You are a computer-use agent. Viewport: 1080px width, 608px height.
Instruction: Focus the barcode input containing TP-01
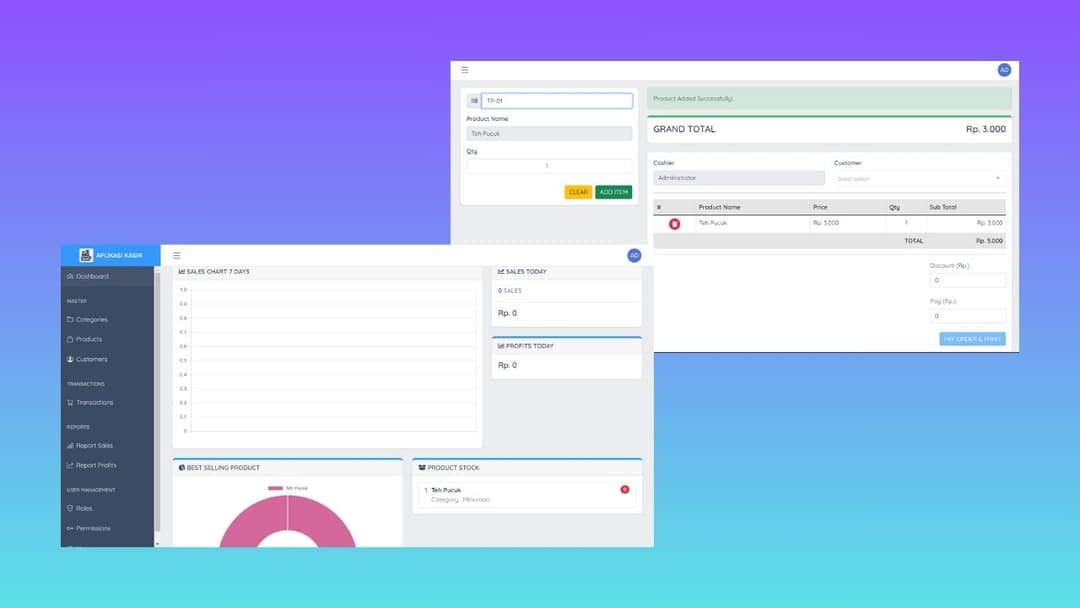[x=557, y=101]
